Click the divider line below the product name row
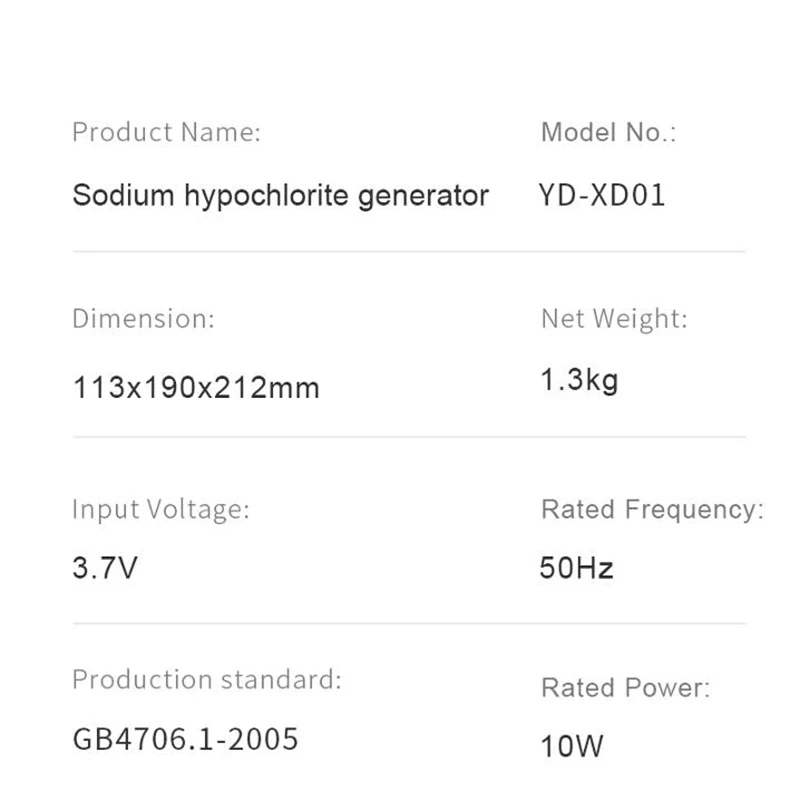Screen dimensions: 800x800 point(409,252)
